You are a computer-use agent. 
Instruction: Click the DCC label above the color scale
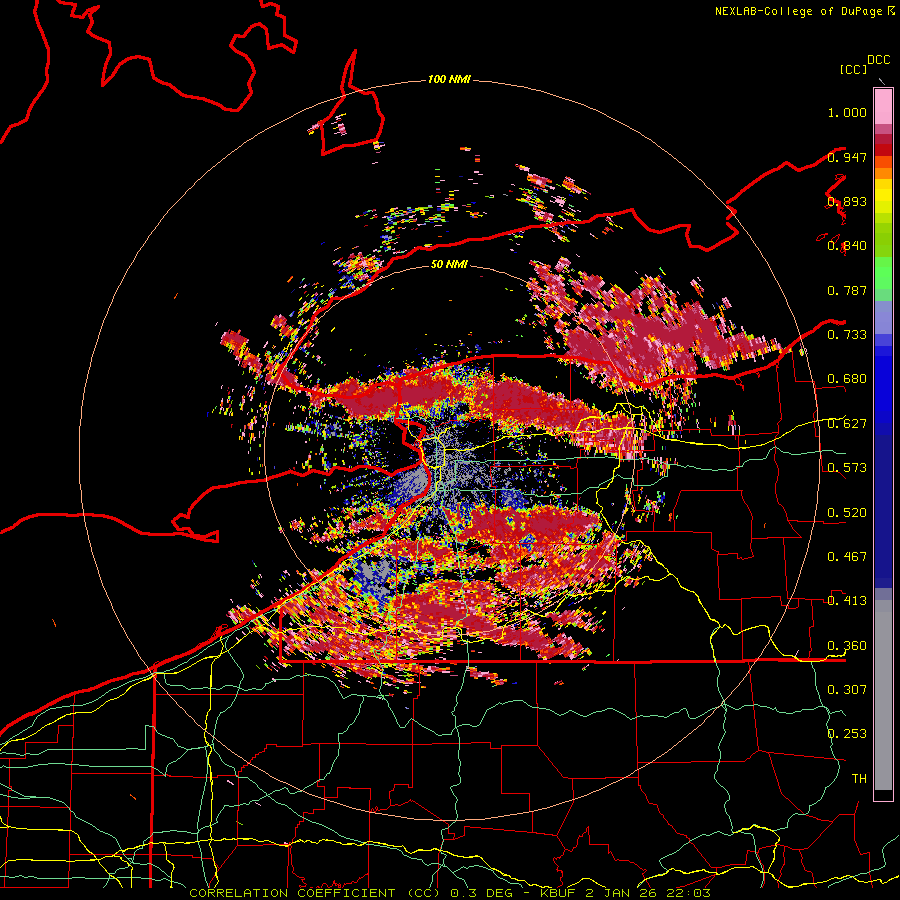click(878, 60)
